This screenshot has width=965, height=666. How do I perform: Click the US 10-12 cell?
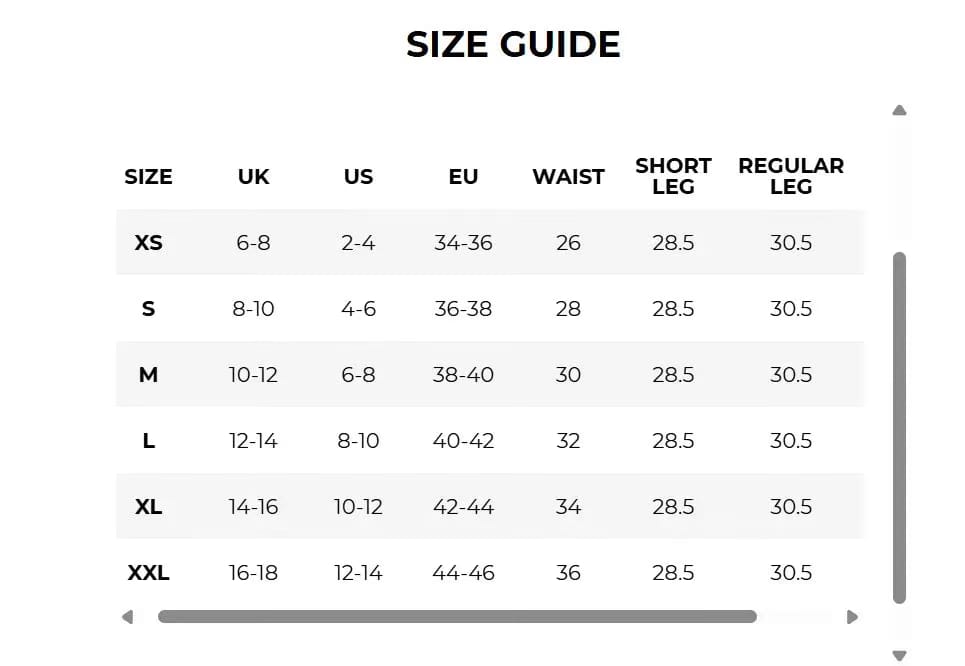click(x=358, y=507)
